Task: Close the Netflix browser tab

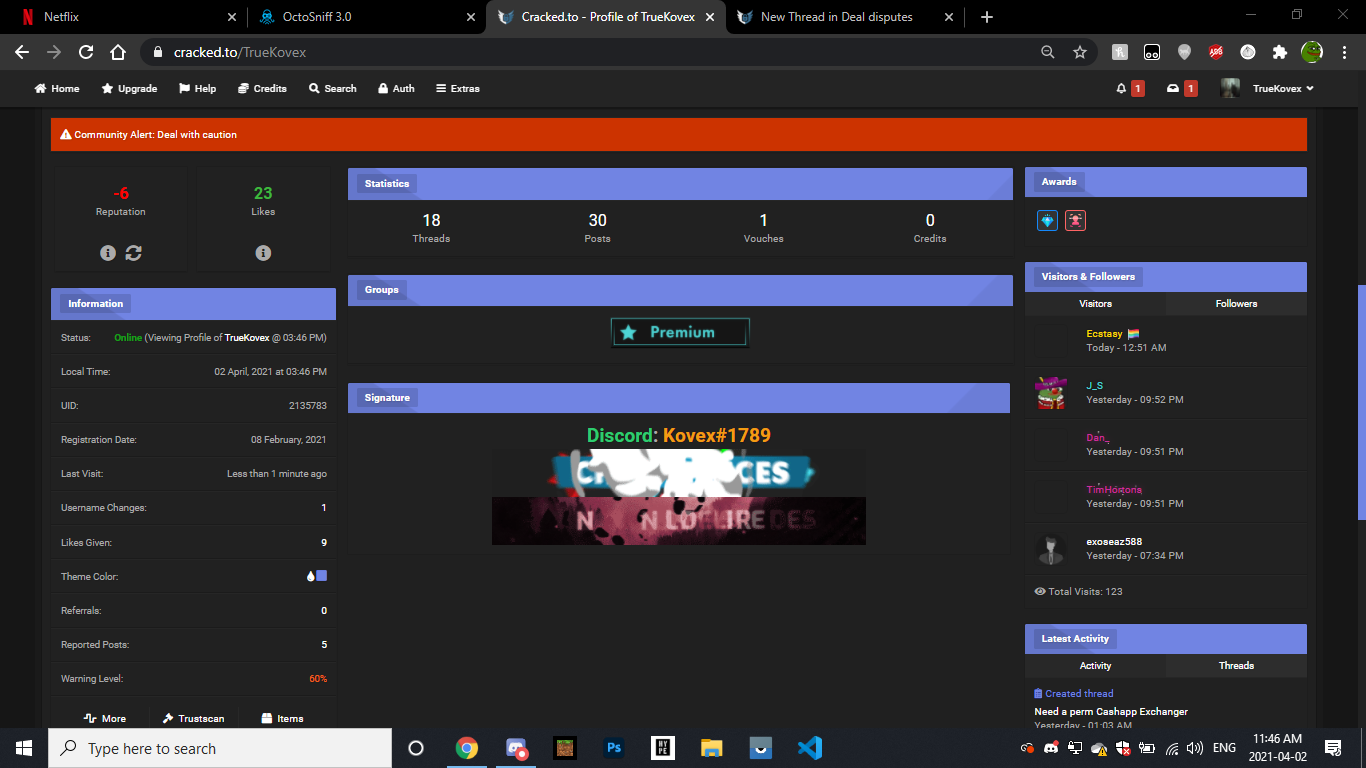Action: click(x=232, y=17)
